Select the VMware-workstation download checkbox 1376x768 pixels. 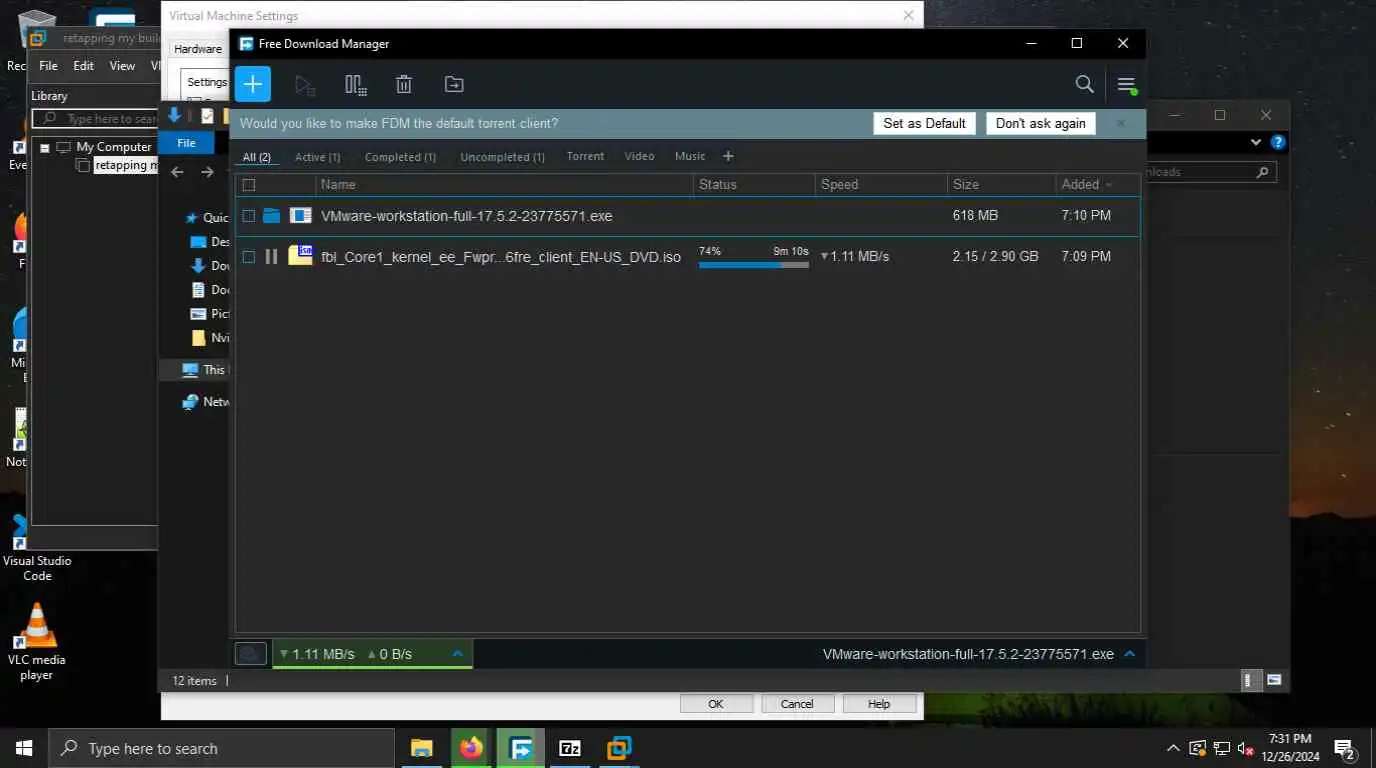click(x=249, y=216)
